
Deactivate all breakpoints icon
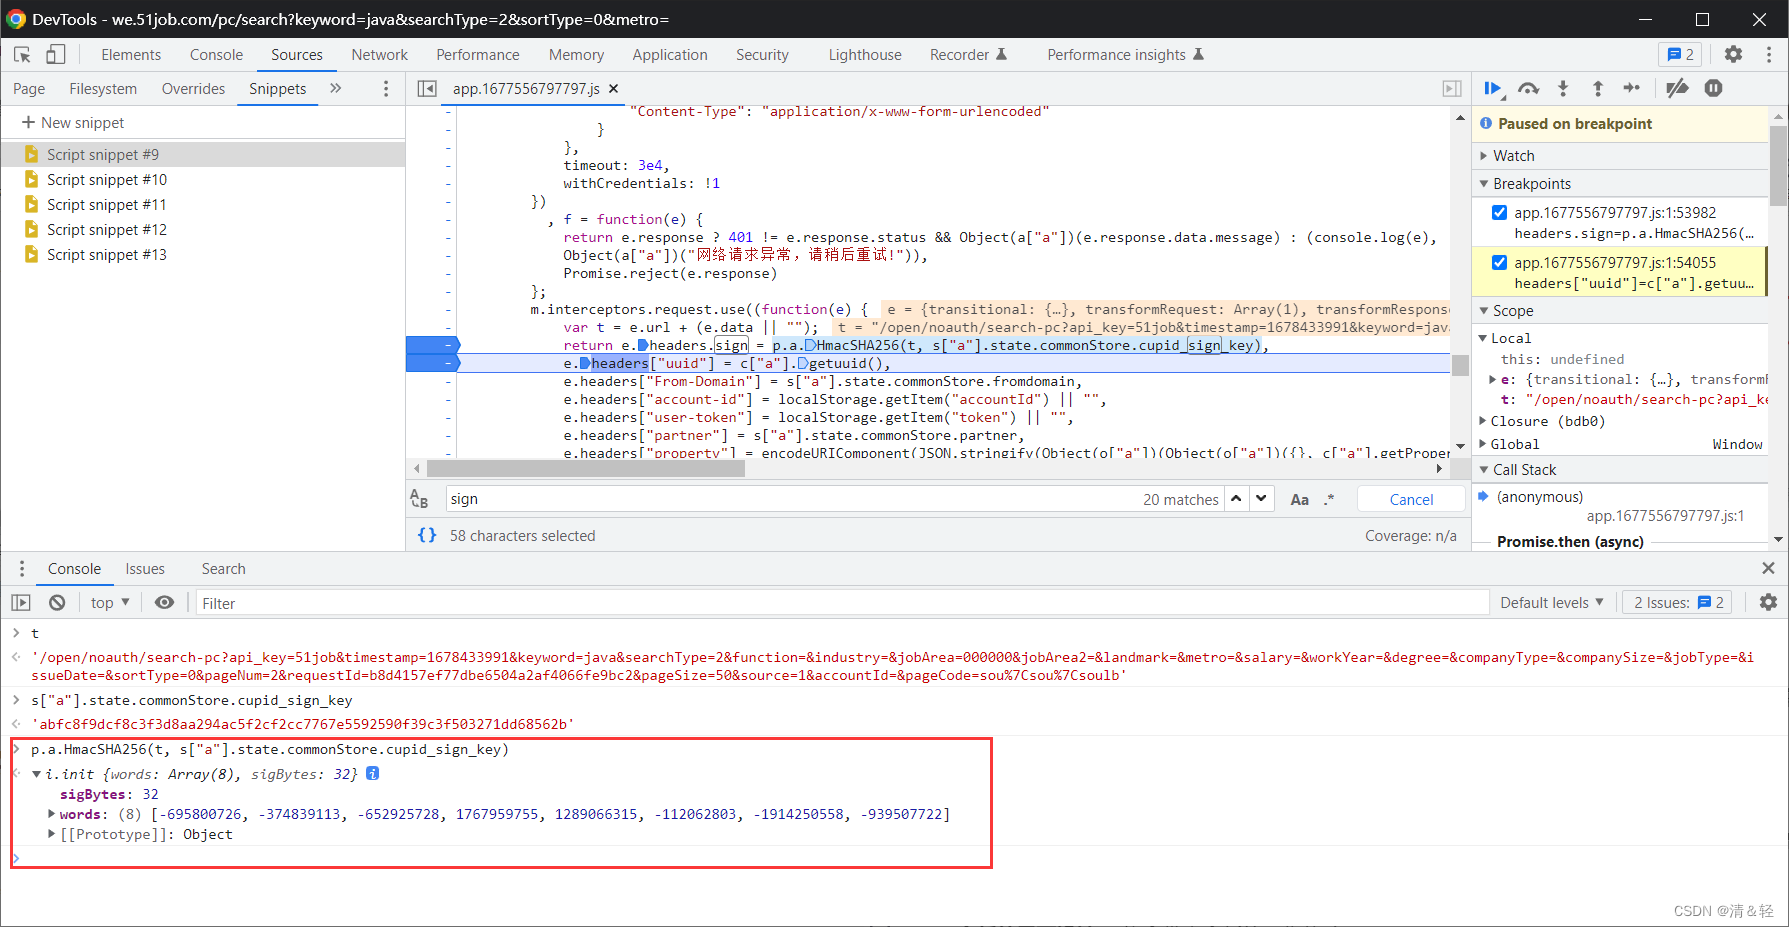1677,89
